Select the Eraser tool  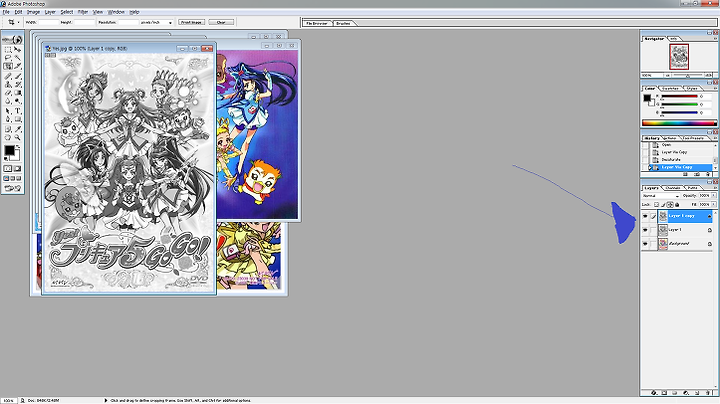7,92
